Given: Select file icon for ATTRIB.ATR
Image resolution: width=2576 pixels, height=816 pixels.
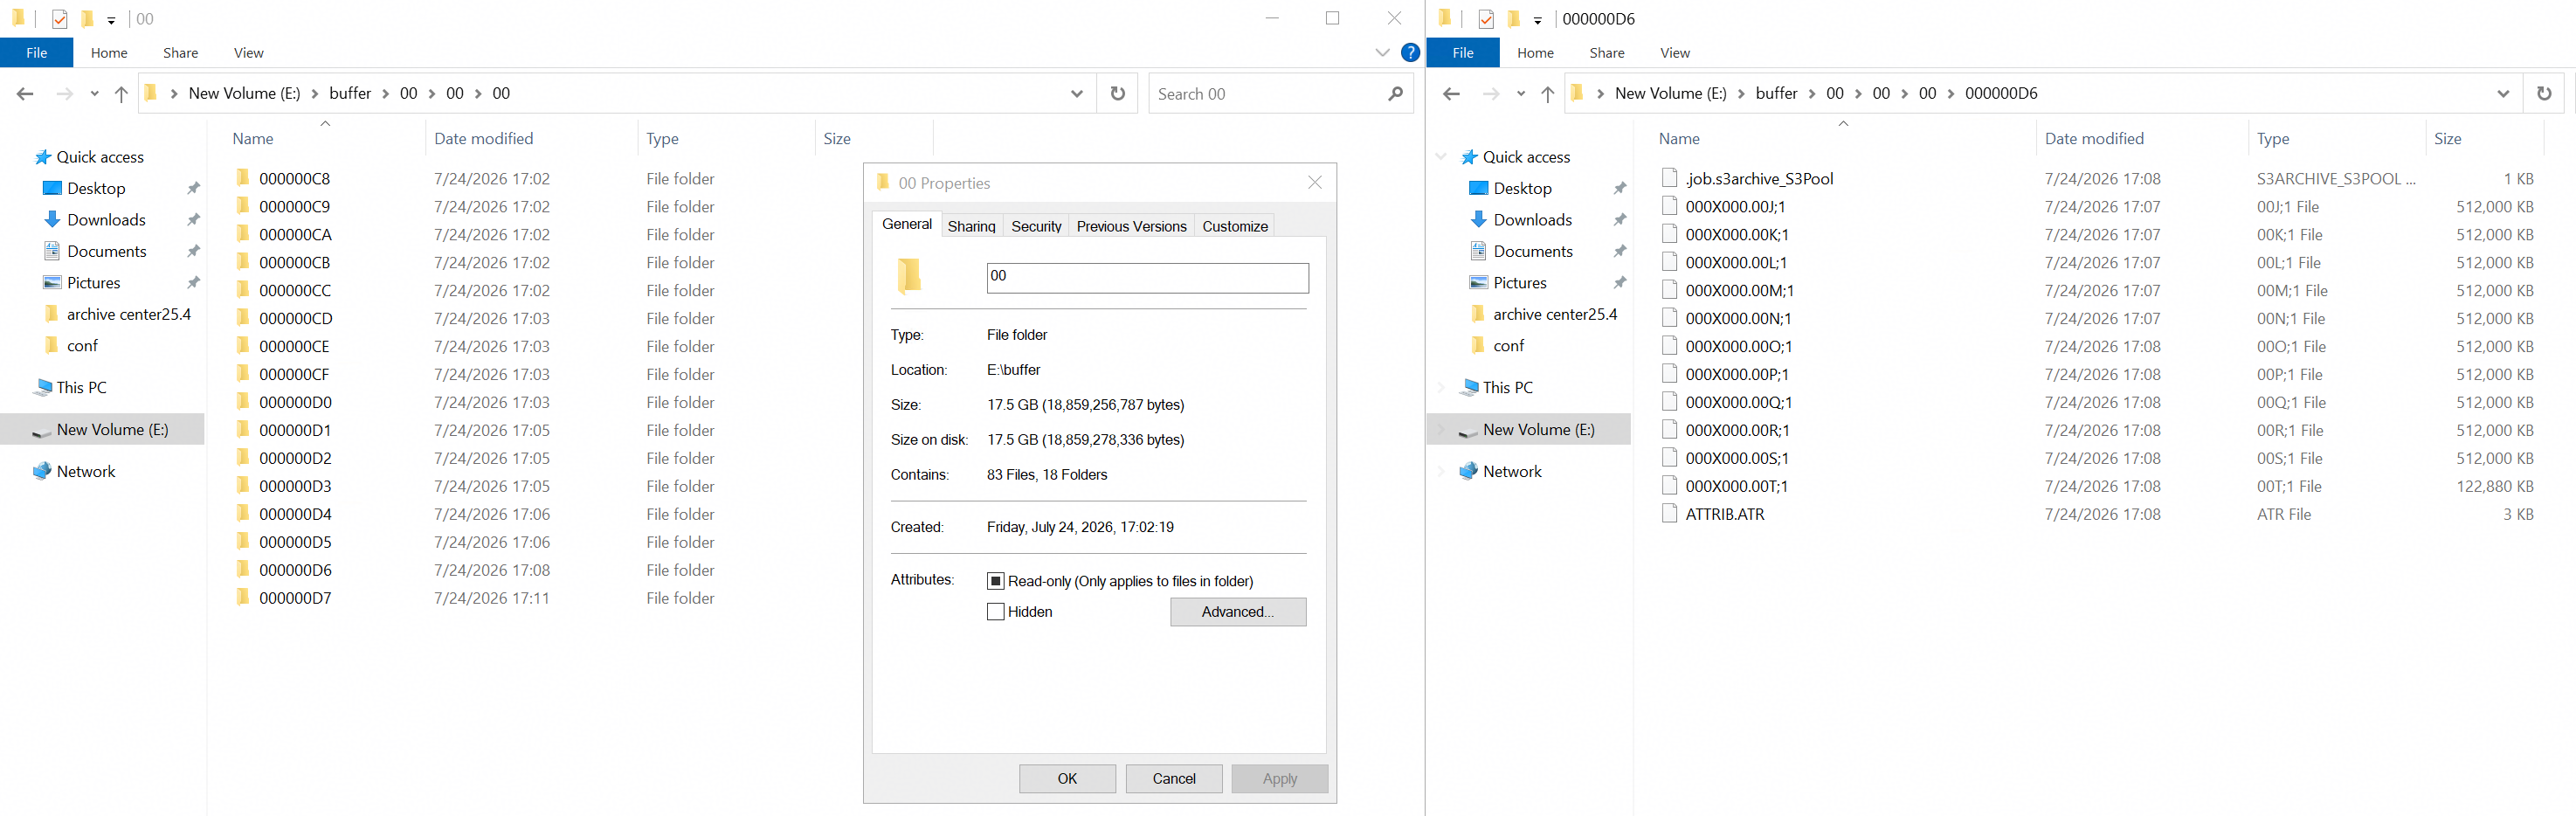Looking at the screenshot, I should tap(1669, 513).
